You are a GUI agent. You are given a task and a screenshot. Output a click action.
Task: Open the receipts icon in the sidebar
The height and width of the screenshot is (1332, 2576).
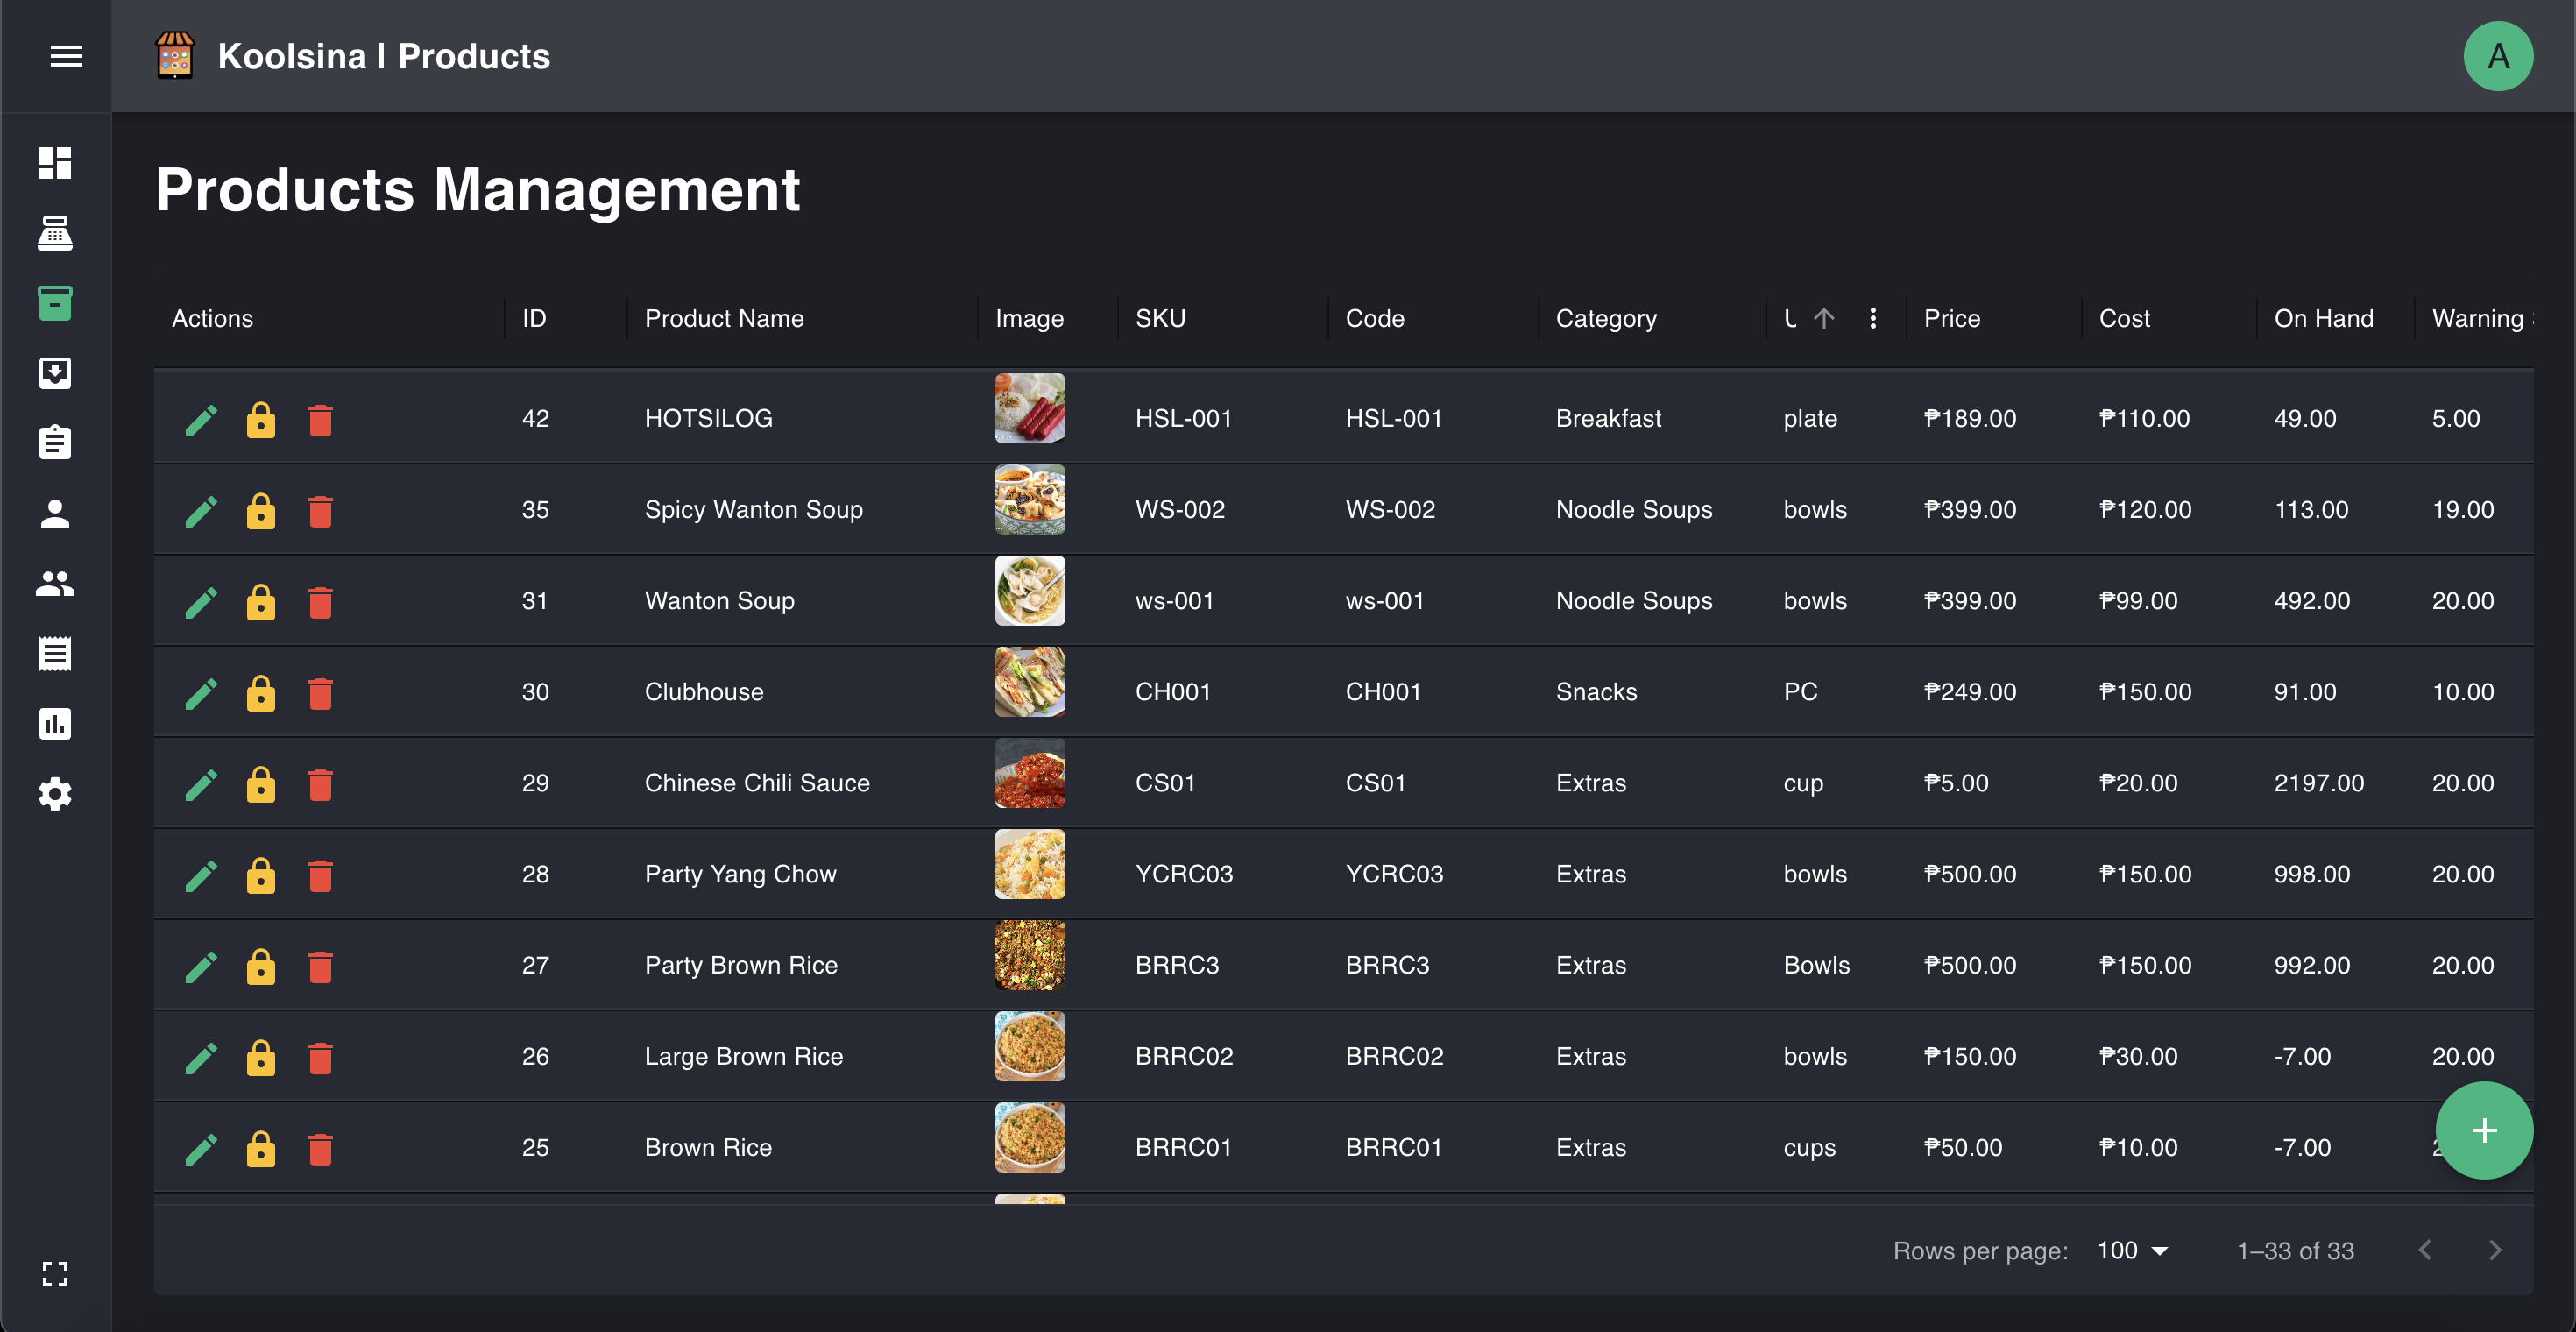tap(56, 652)
